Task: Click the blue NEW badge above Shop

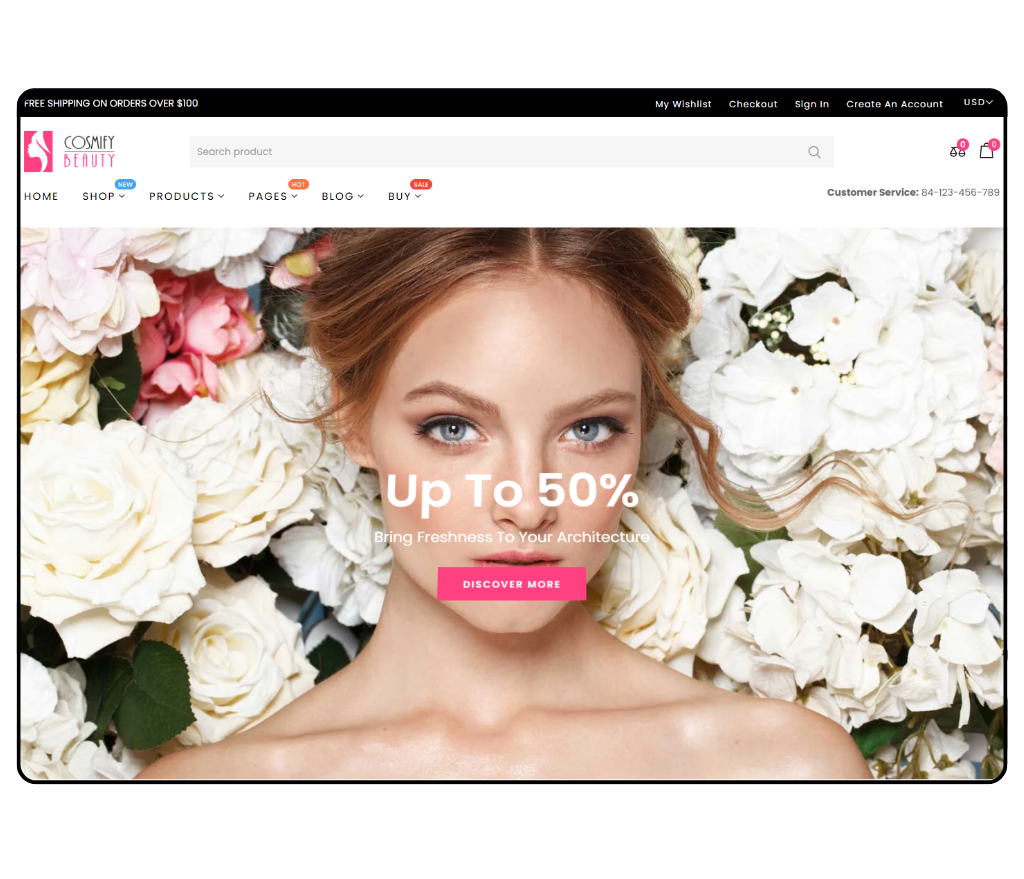Action: 125,185
